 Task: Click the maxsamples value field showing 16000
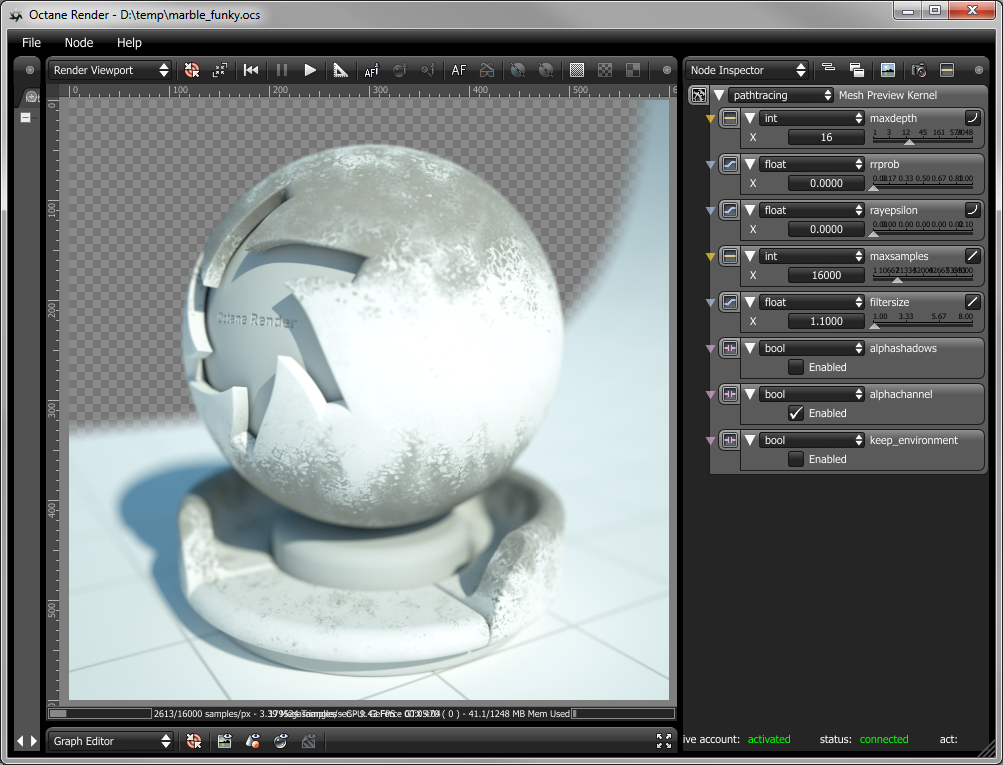pos(826,276)
